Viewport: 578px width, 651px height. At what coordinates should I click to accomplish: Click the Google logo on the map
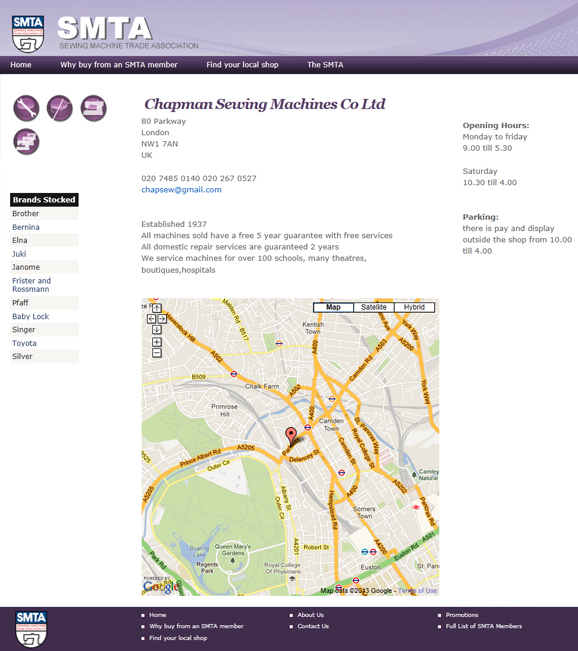click(161, 587)
